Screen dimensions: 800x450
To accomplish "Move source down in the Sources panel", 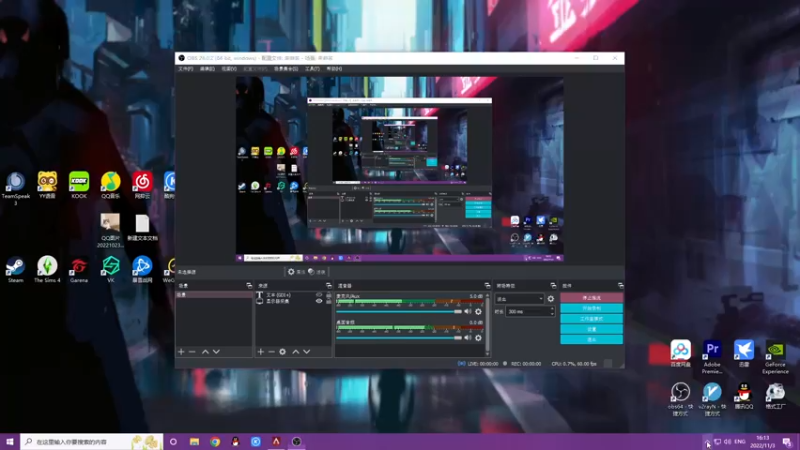I will pyautogui.click(x=307, y=352).
